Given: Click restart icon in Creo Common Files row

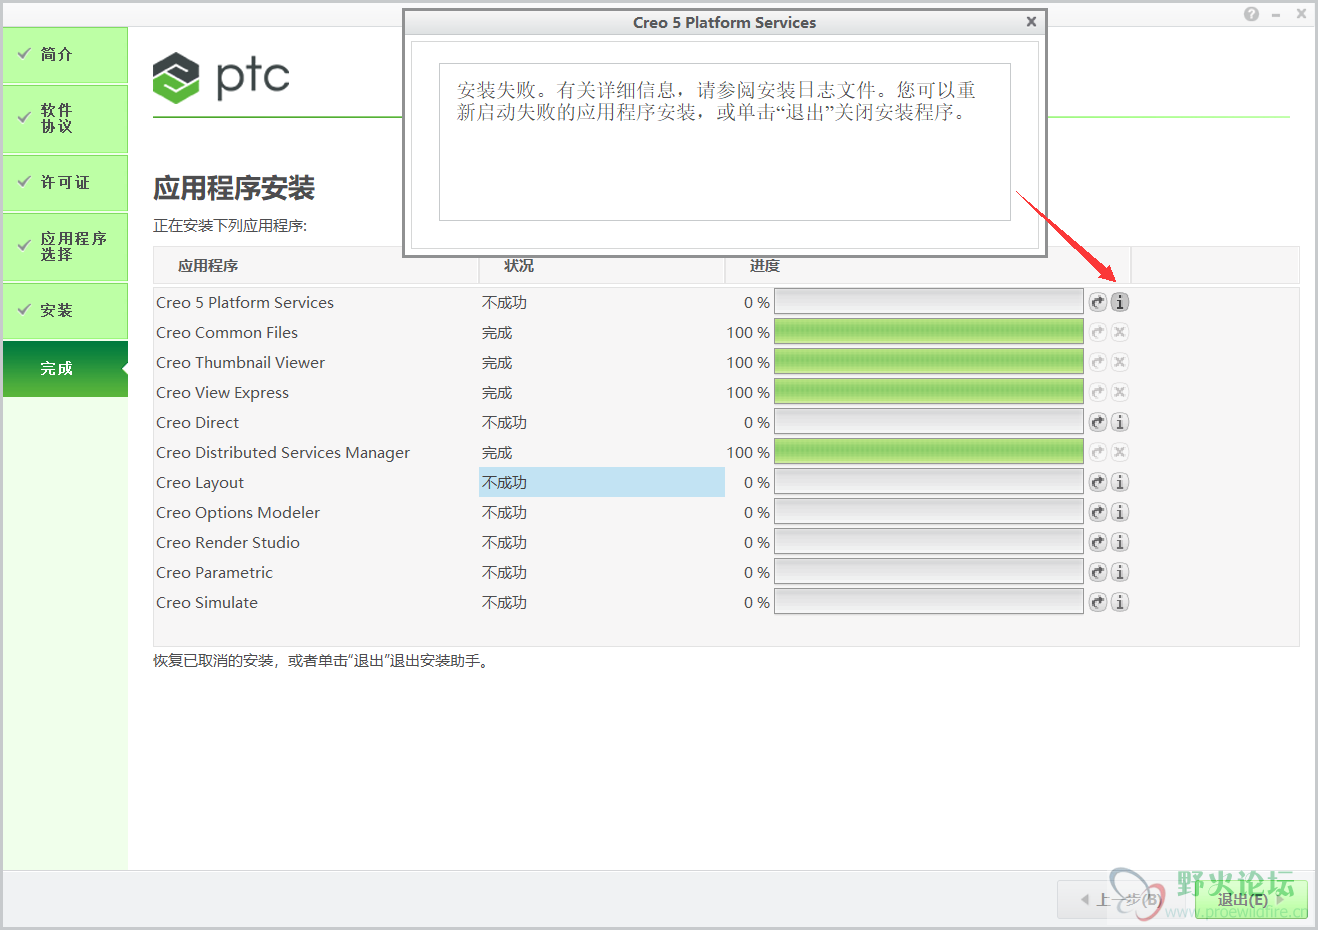Looking at the screenshot, I should [x=1098, y=332].
